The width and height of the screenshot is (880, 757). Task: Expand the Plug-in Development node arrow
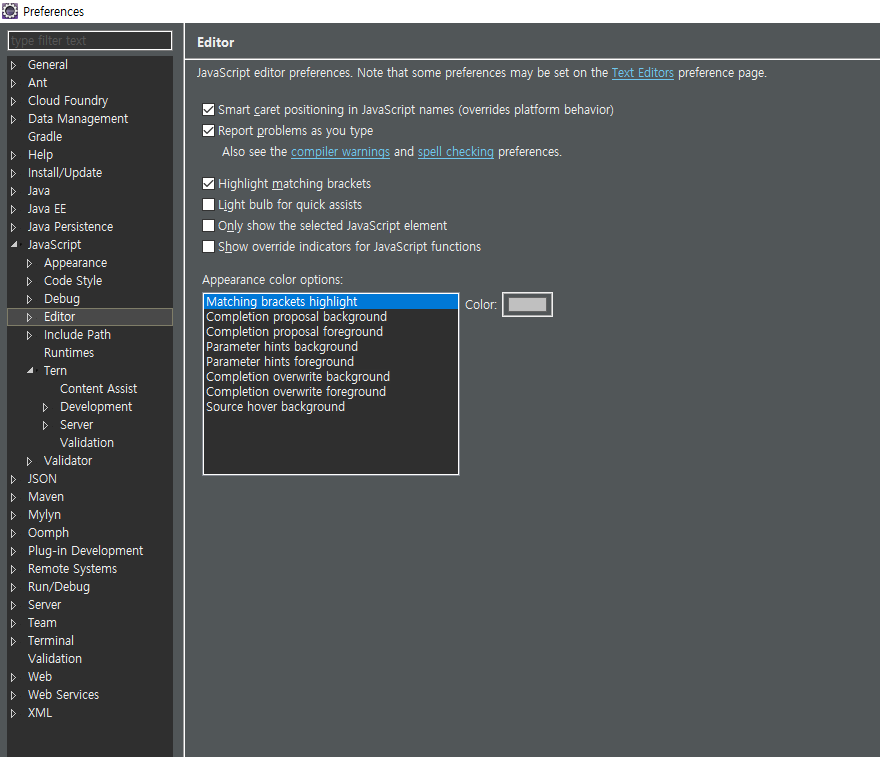[13, 551]
